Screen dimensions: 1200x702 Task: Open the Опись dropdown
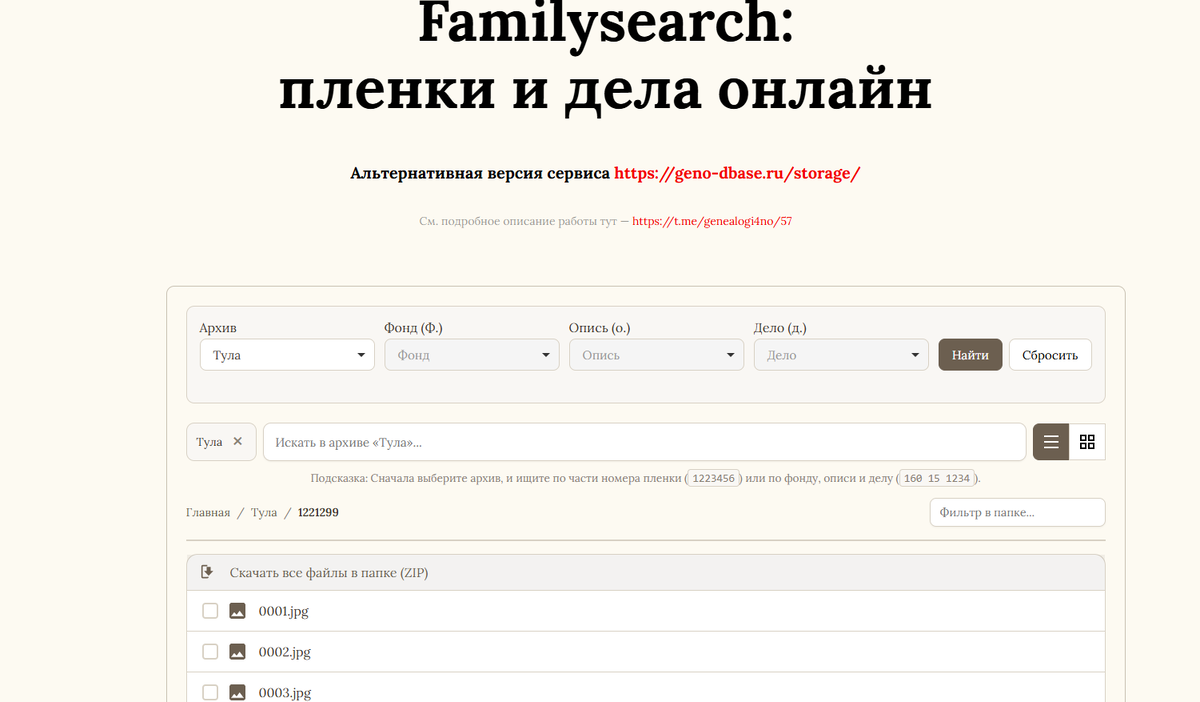coord(656,354)
